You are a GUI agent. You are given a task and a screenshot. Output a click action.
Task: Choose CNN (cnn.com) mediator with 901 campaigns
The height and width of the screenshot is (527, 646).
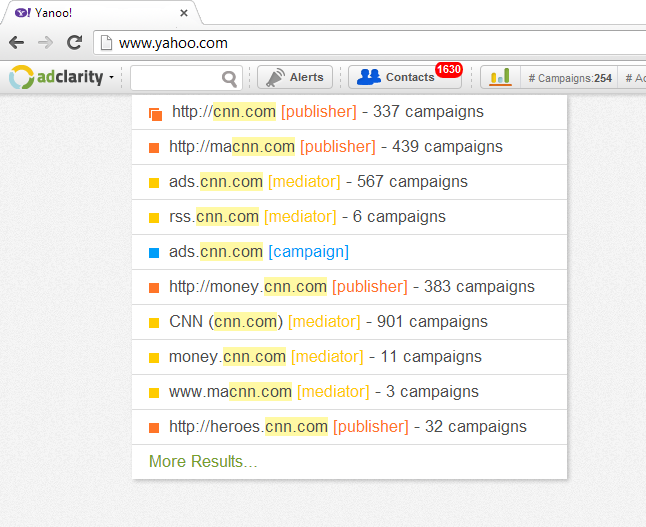pos(349,322)
